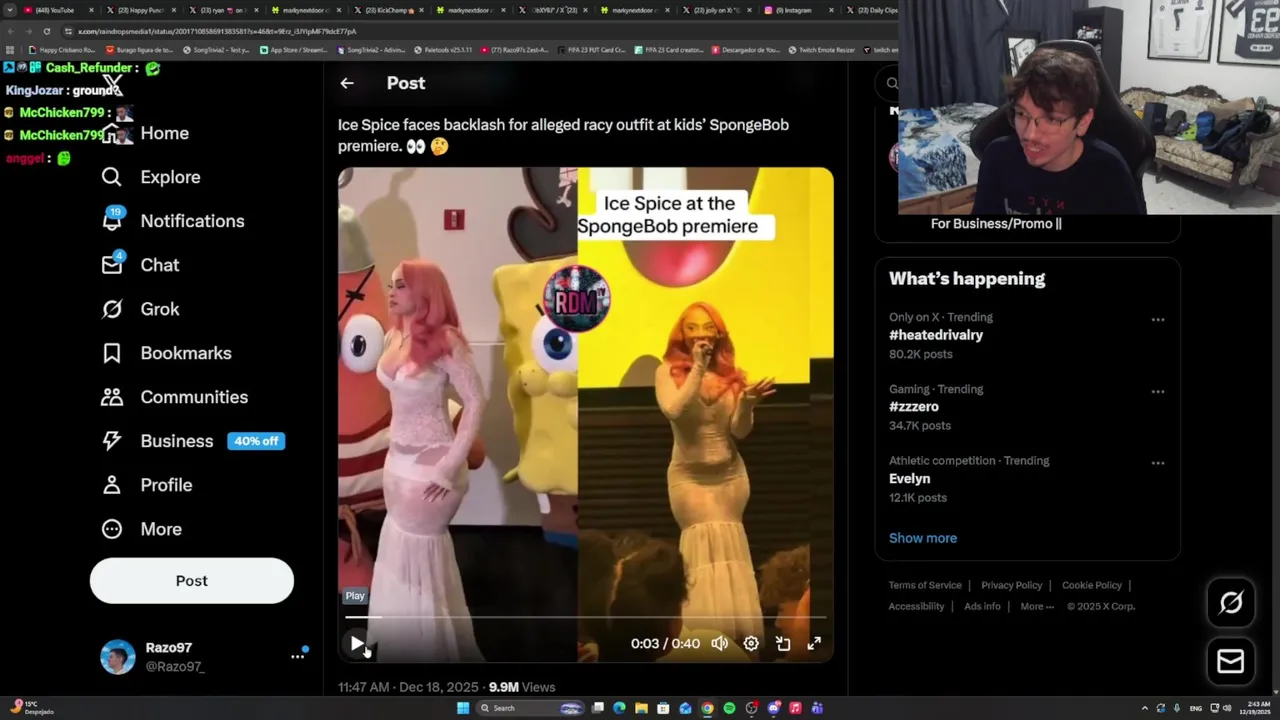Image resolution: width=1280 pixels, height=720 pixels.
Task: Open the Cookie Policy link
Action: point(1092,585)
